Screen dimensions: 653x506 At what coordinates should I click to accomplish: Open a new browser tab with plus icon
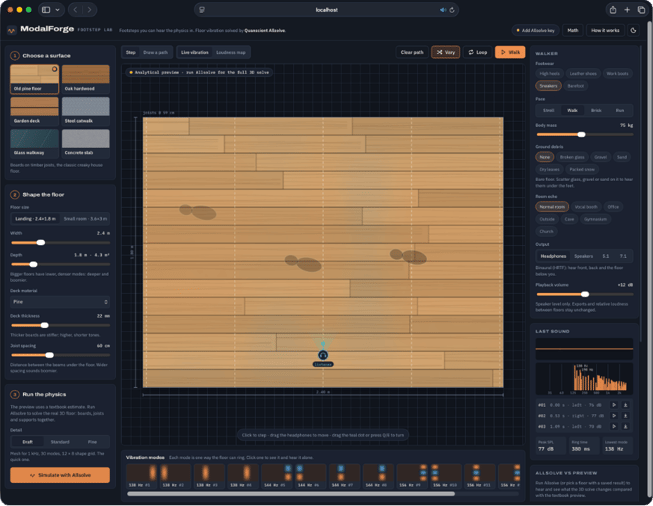[627, 10]
